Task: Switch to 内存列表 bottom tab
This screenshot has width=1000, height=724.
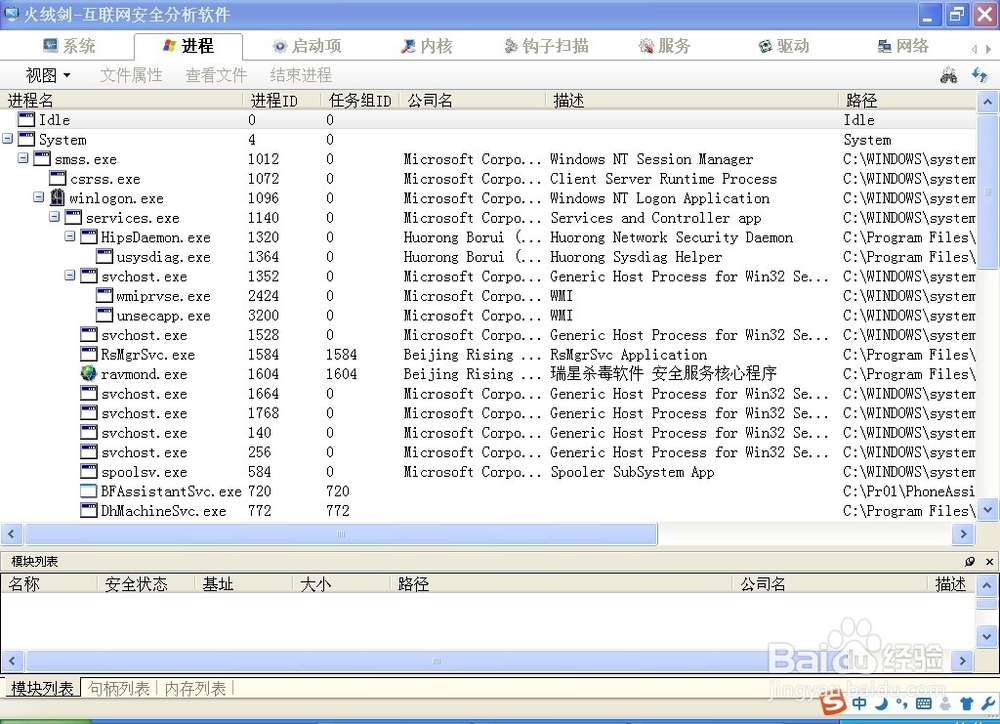Action: tap(195, 688)
